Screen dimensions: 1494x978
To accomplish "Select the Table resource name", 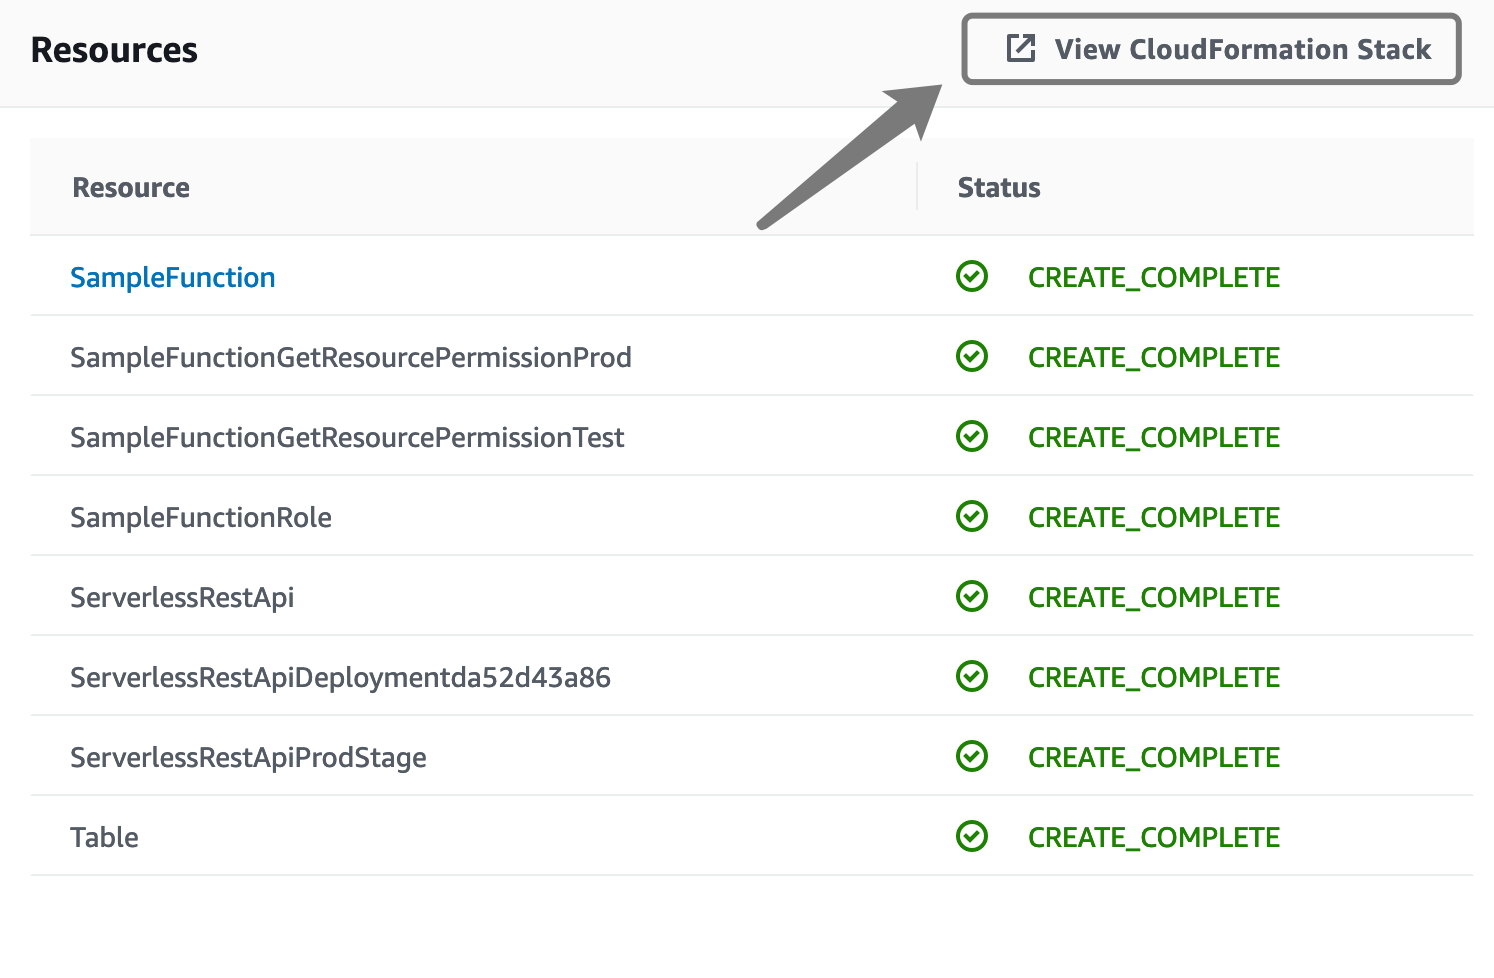I will point(104,837).
